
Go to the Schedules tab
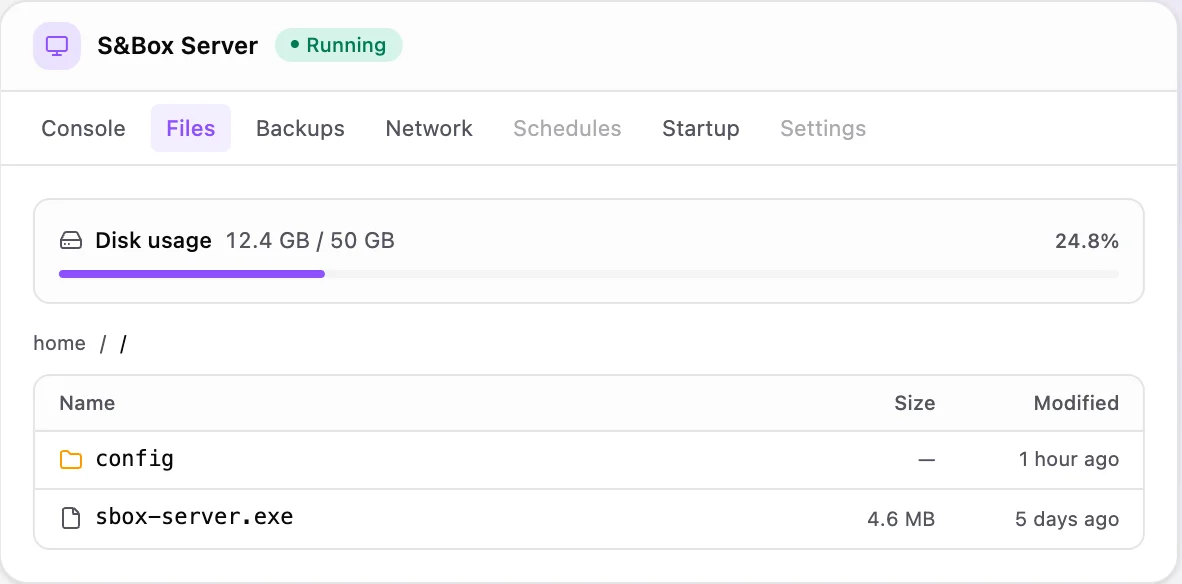tap(567, 128)
